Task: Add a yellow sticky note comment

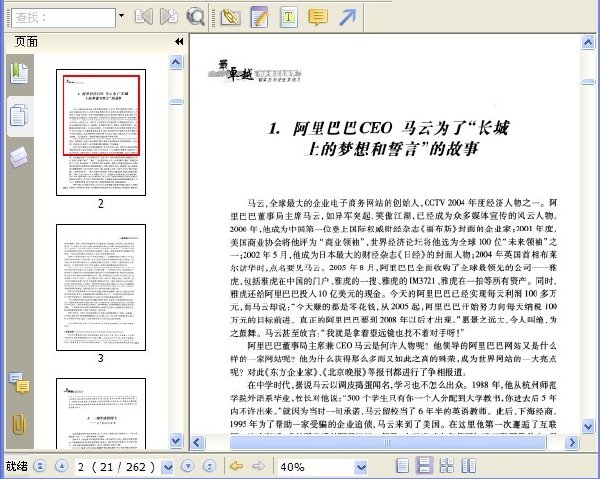Action: click(318, 17)
